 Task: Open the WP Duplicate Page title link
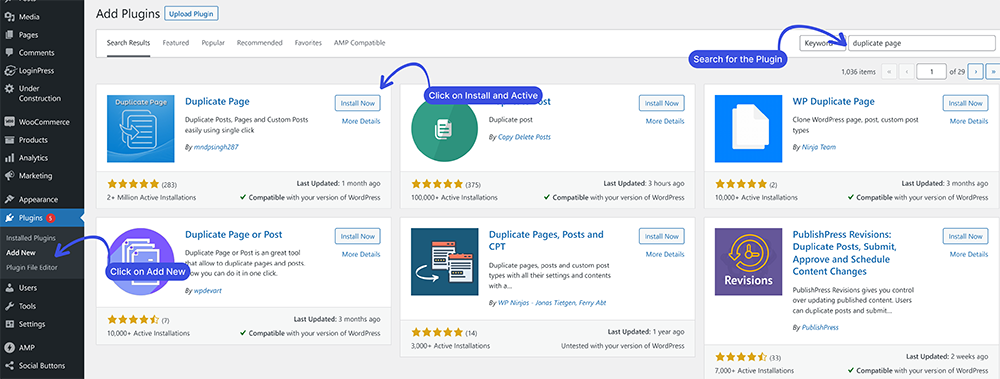[x=834, y=101]
